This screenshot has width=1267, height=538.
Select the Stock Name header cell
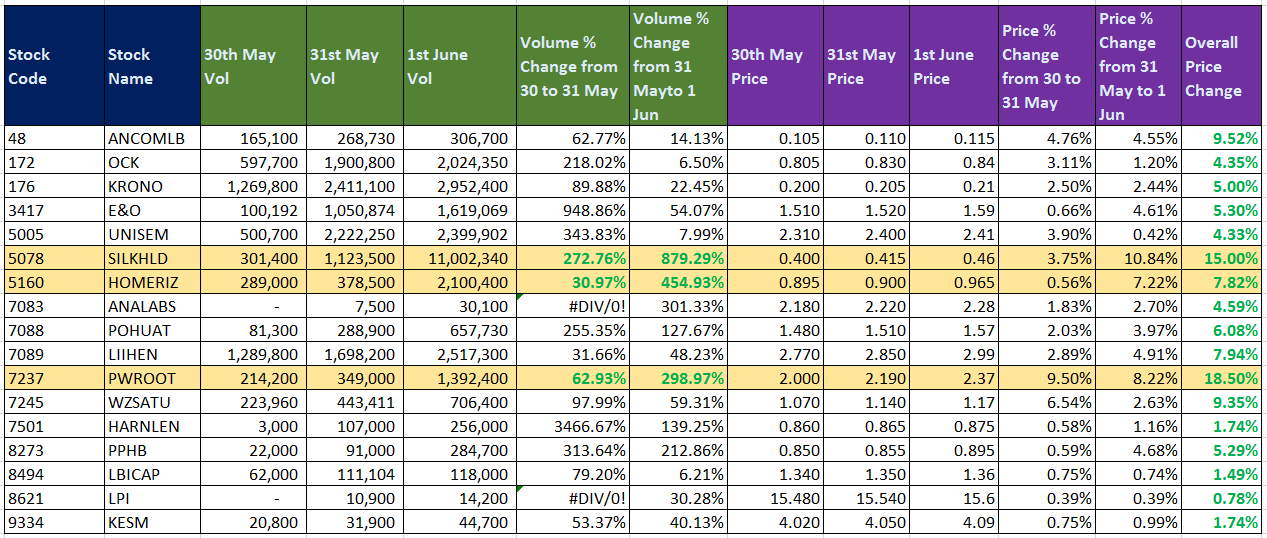(x=152, y=67)
